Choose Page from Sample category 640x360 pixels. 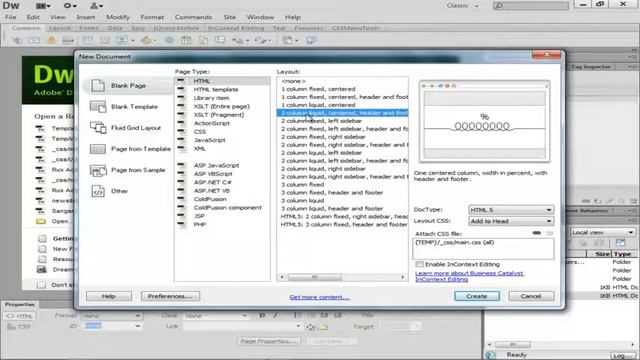pyautogui.click(x=127, y=170)
